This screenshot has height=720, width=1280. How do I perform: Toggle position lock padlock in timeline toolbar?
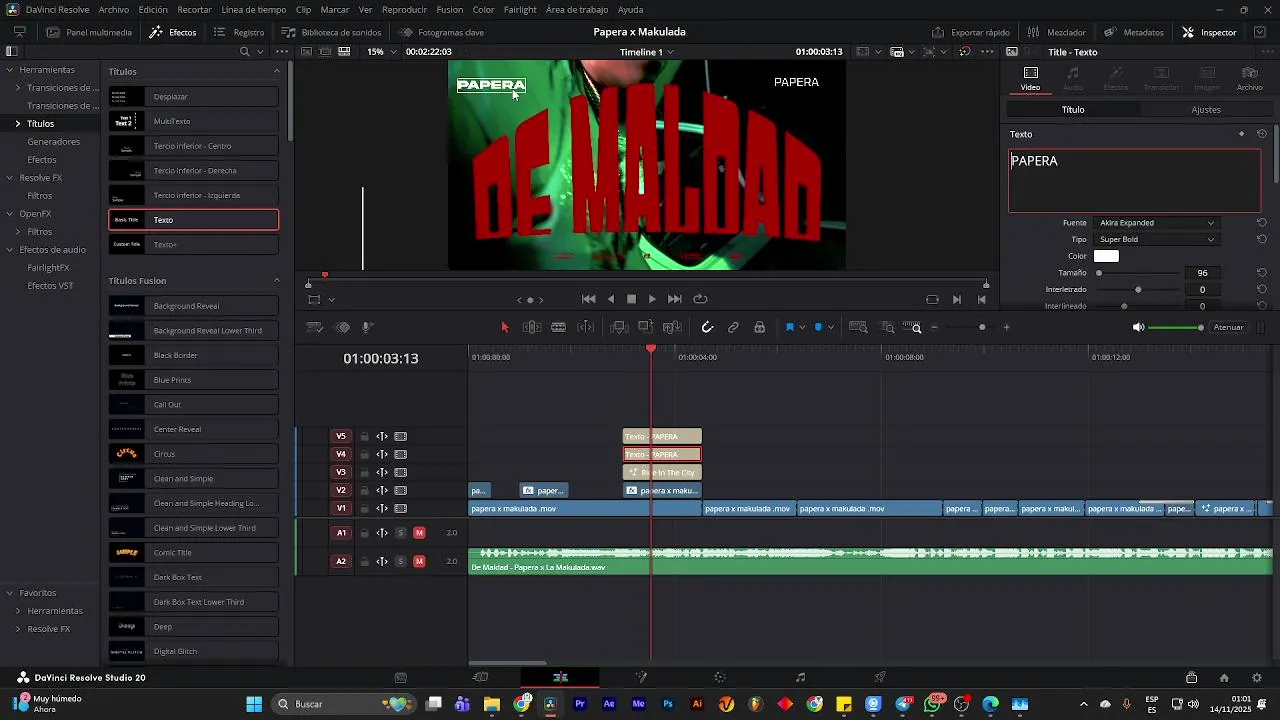point(760,327)
